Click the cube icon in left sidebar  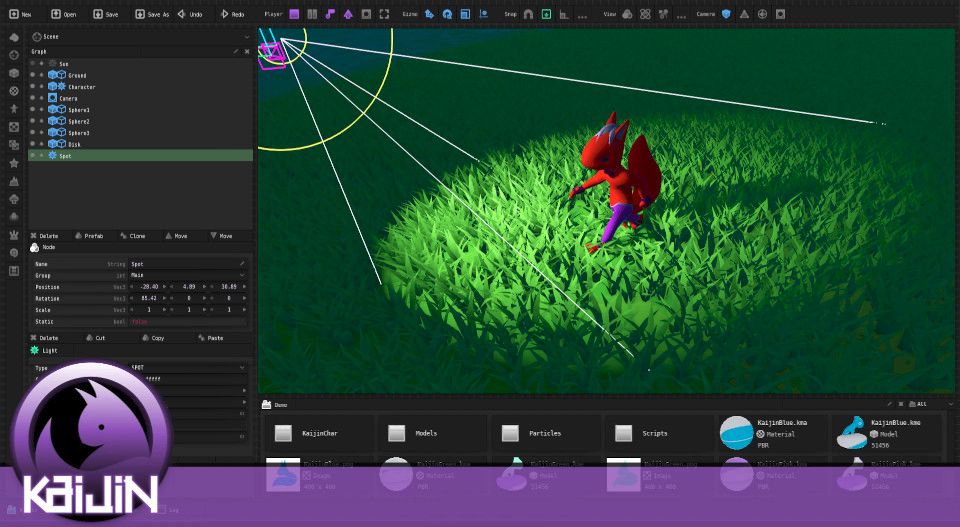tap(14, 73)
